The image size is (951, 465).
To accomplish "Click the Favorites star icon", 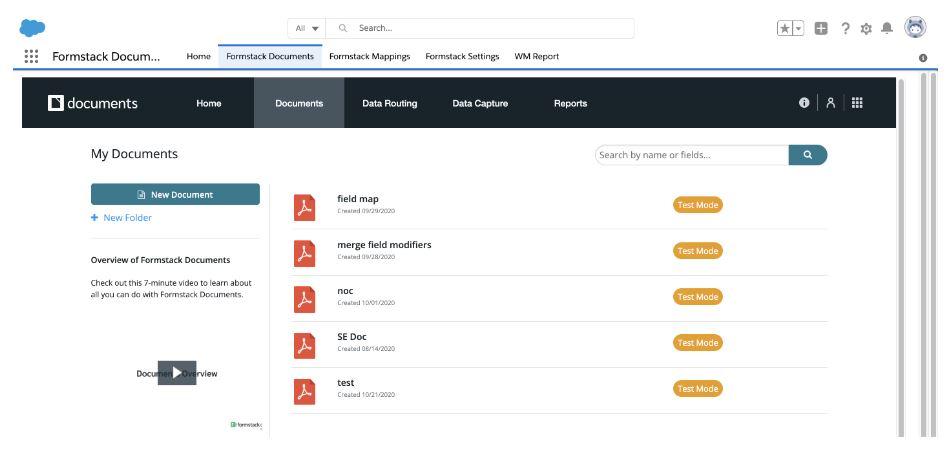I will click(x=785, y=29).
